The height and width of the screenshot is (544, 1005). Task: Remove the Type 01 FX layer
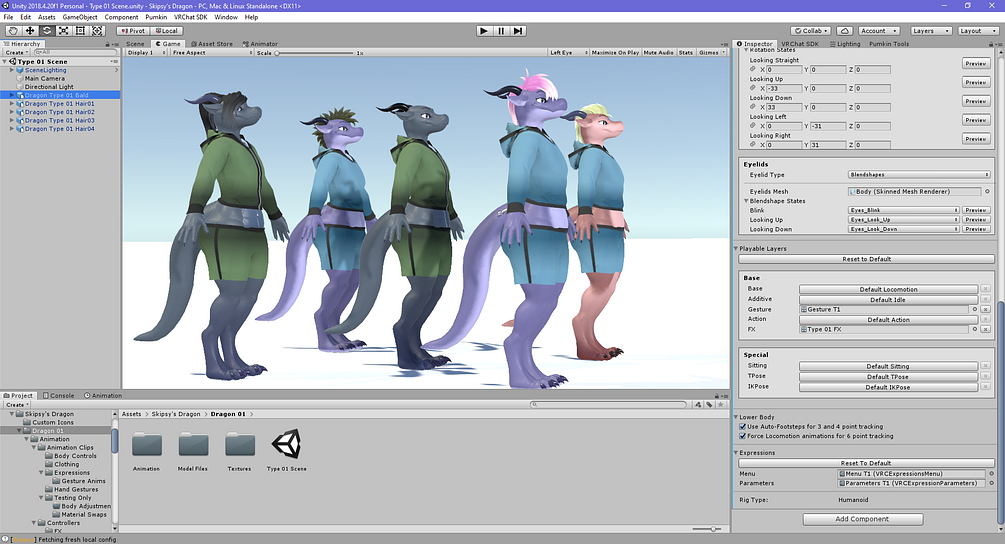986,329
